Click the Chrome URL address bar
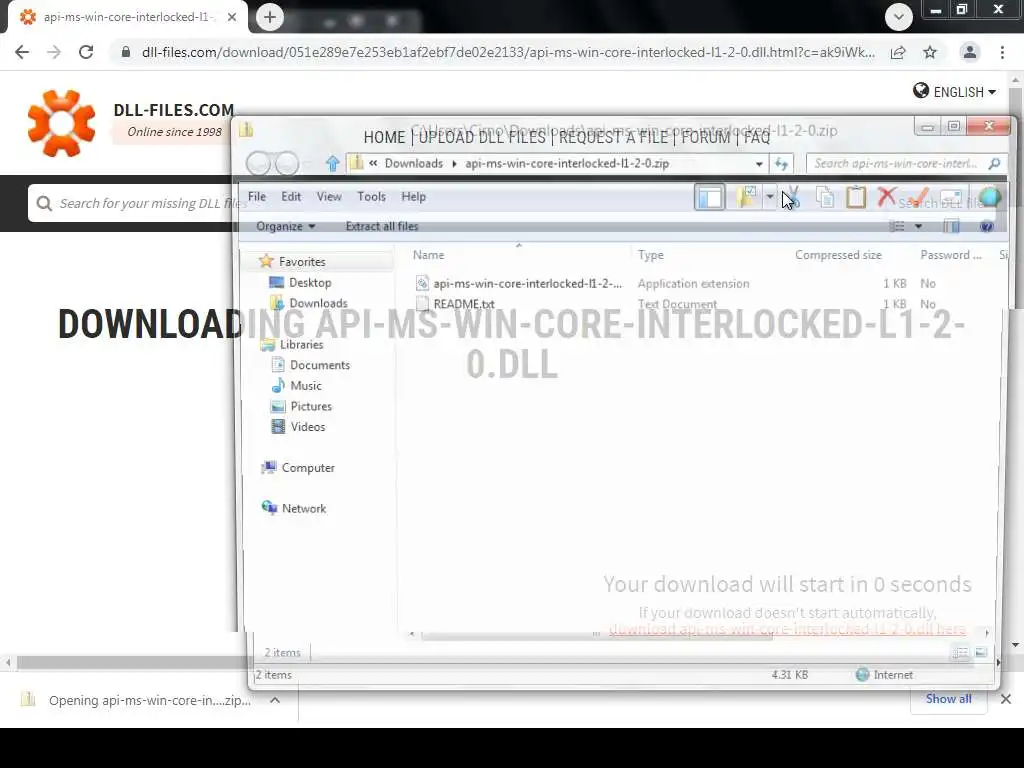Image resolution: width=1024 pixels, height=768 pixels. tap(506, 52)
